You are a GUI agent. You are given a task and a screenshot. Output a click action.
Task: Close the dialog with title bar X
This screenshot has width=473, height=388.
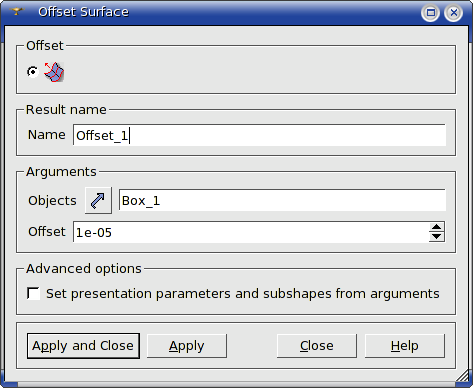pos(453,13)
